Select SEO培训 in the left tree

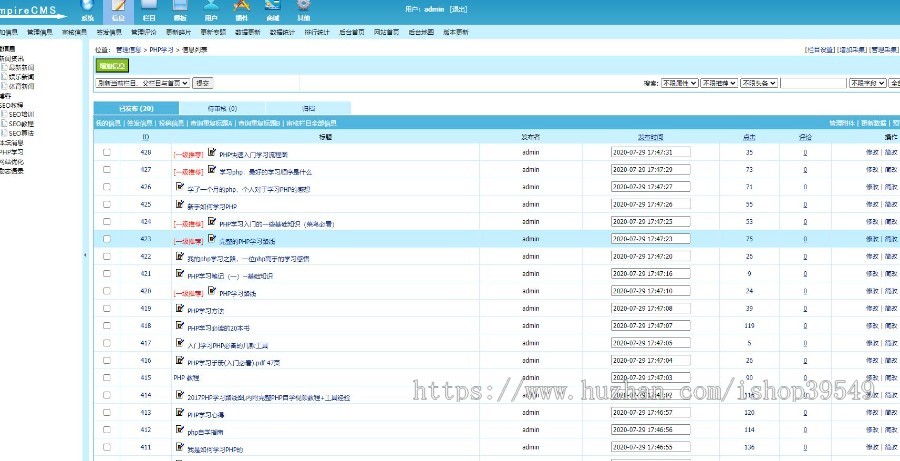[x=22, y=114]
